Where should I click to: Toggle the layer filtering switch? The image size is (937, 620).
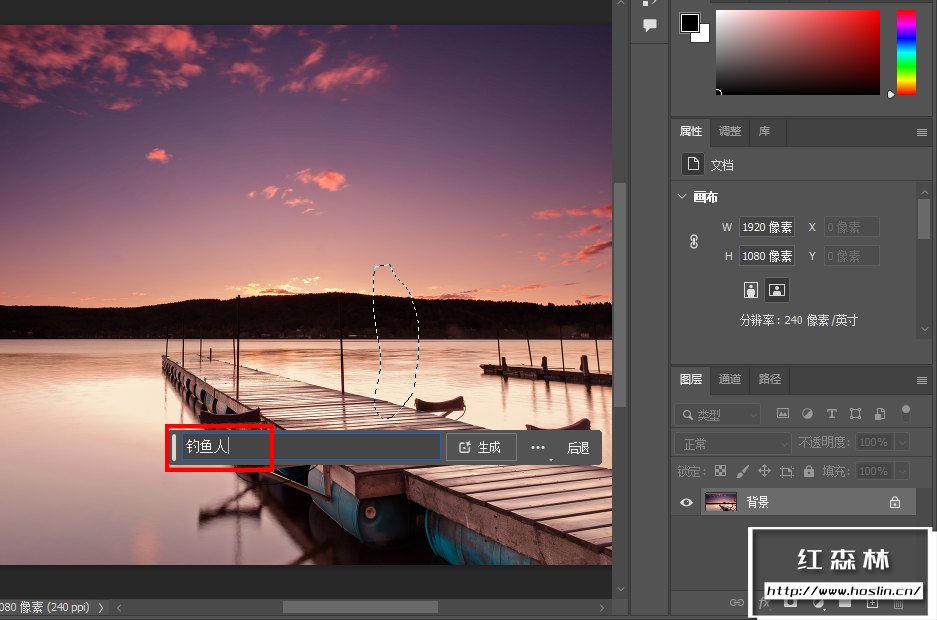(x=906, y=413)
